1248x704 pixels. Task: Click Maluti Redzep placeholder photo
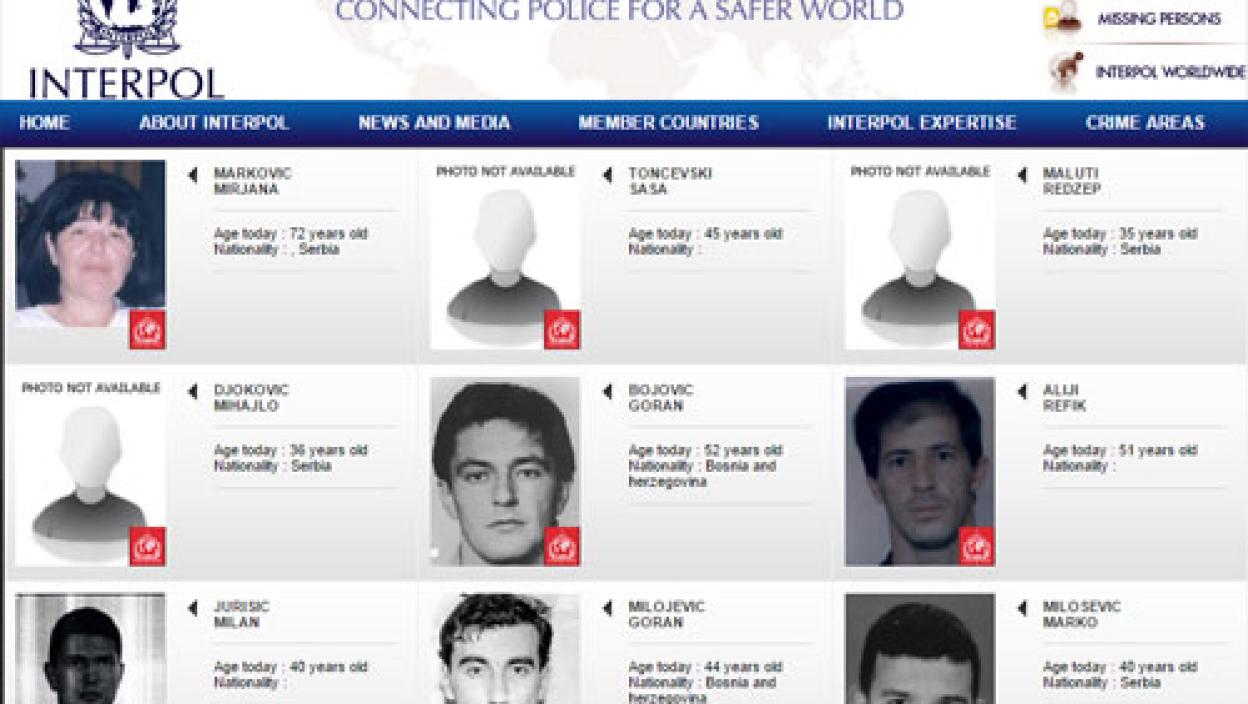920,255
